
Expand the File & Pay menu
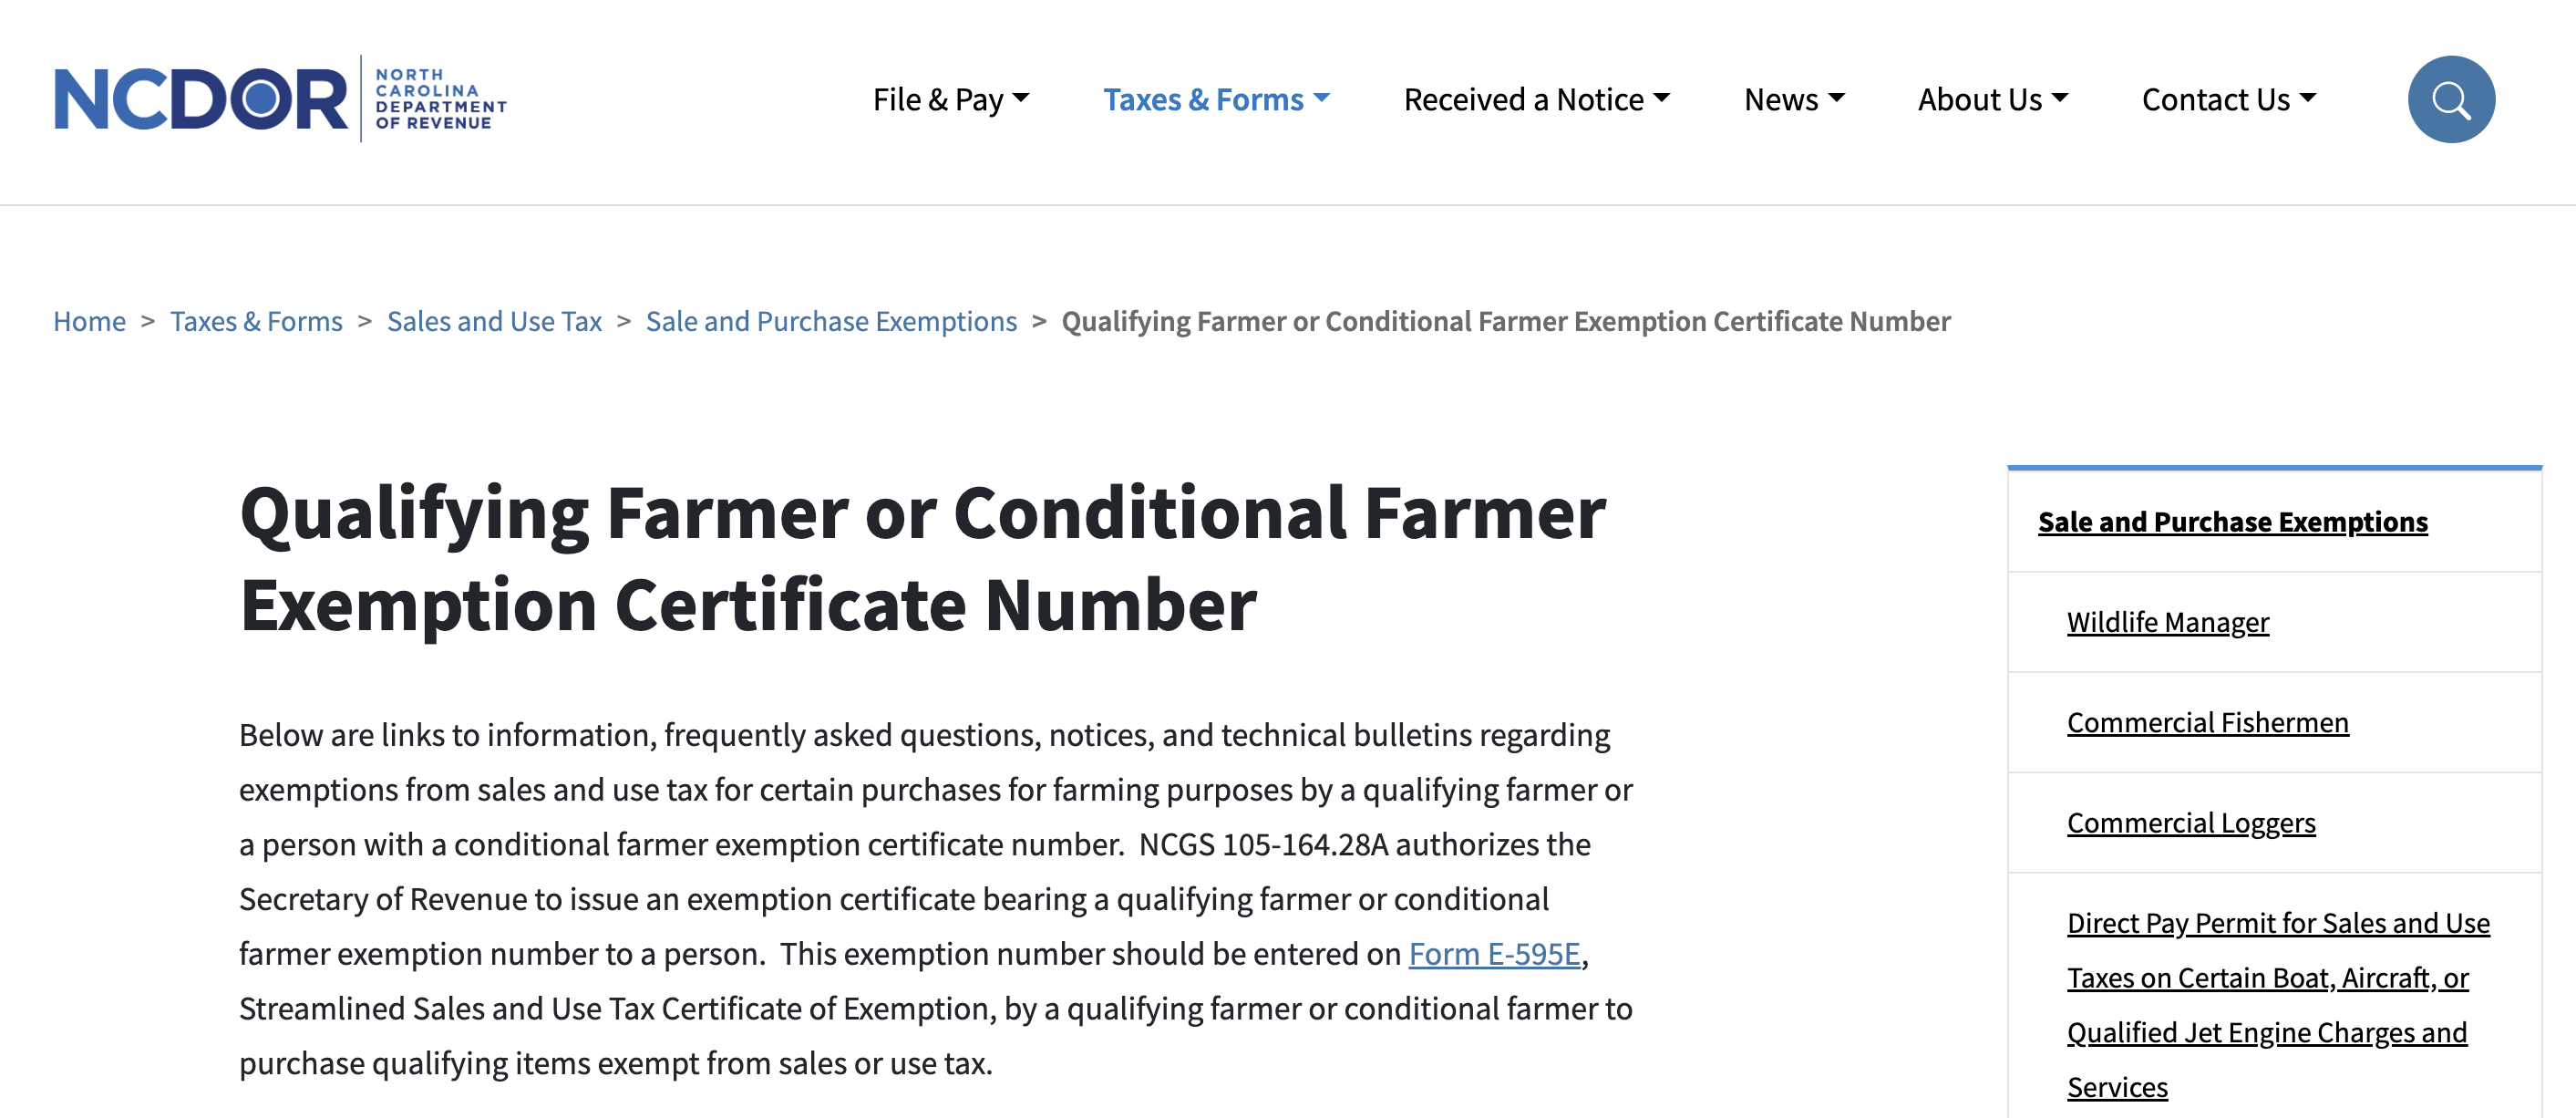(950, 98)
